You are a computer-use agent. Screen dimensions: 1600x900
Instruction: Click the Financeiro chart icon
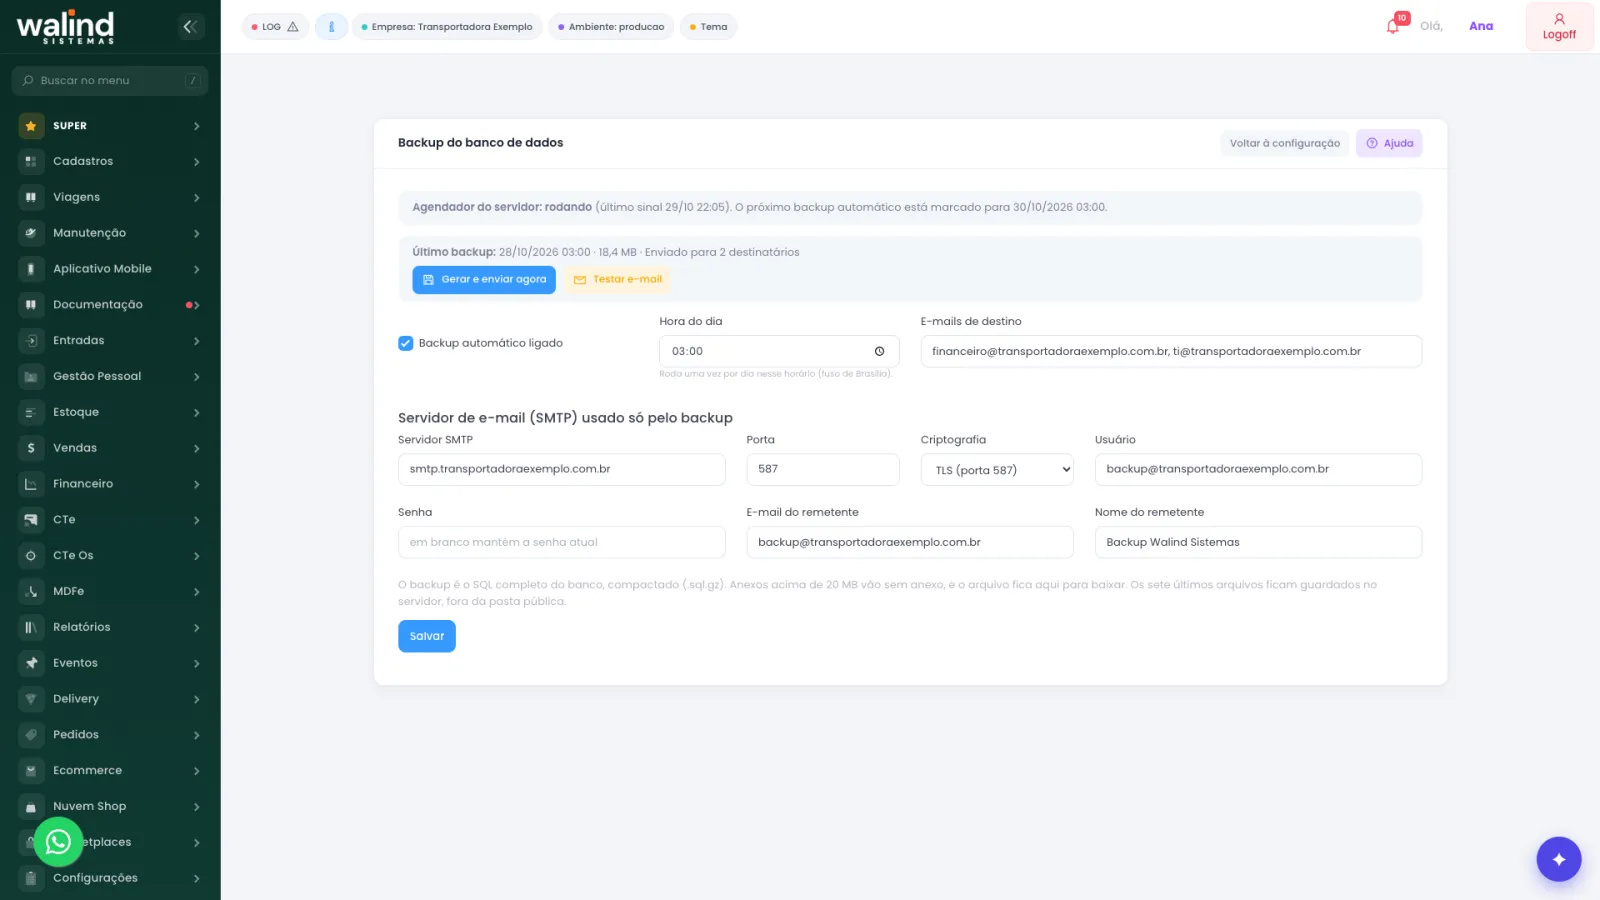31,484
